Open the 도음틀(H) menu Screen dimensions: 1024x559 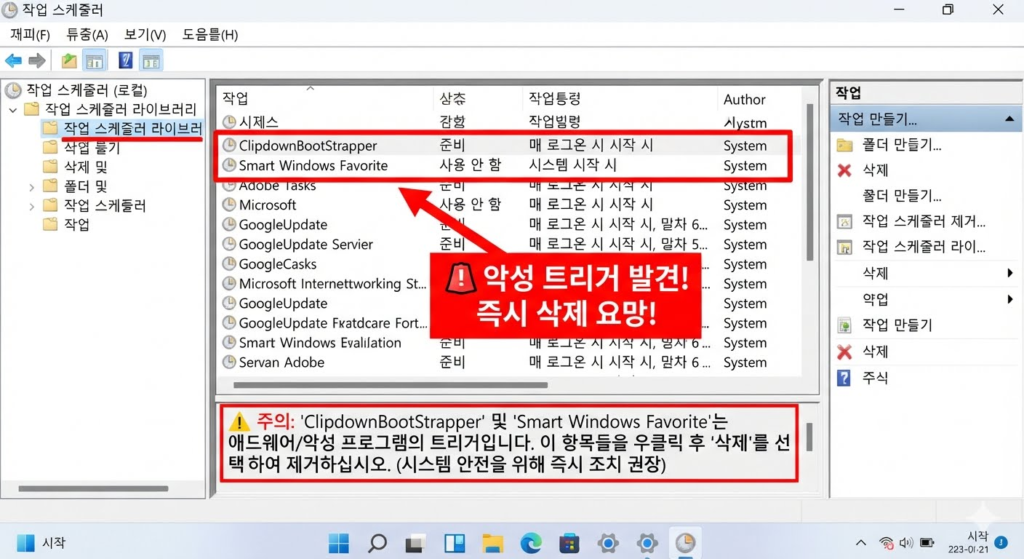[x=210, y=35]
